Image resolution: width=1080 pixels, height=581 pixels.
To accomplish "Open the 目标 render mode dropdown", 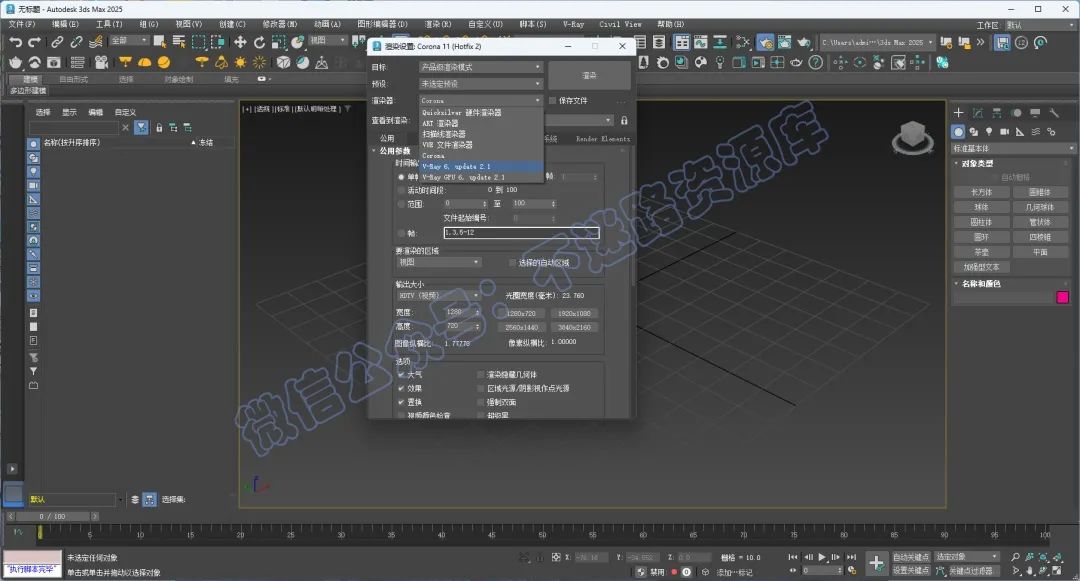I will tap(481, 67).
